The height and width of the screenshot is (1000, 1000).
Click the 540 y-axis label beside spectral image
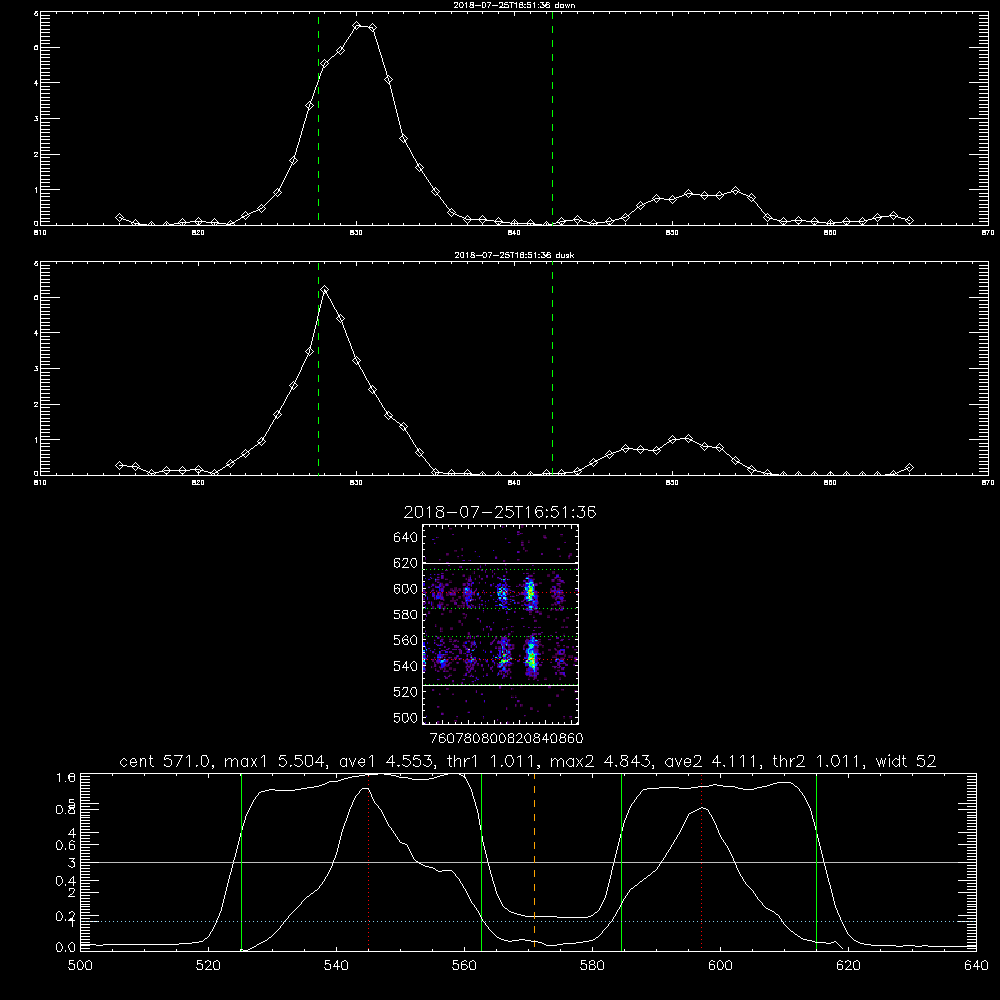click(x=406, y=666)
